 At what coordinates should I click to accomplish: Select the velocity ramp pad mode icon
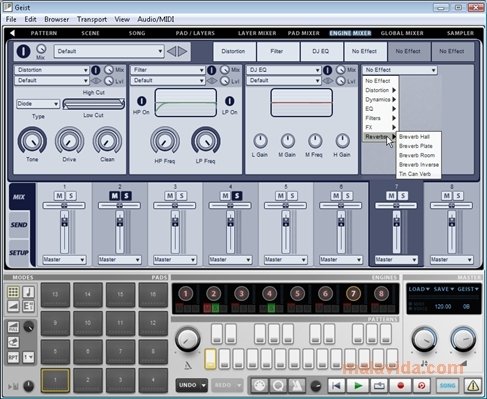pos(13,306)
